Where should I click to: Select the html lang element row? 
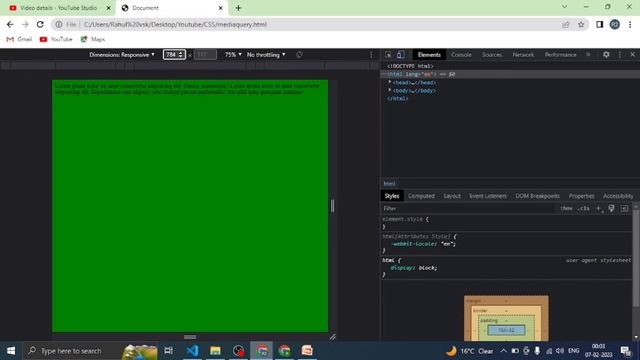[510, 74]
